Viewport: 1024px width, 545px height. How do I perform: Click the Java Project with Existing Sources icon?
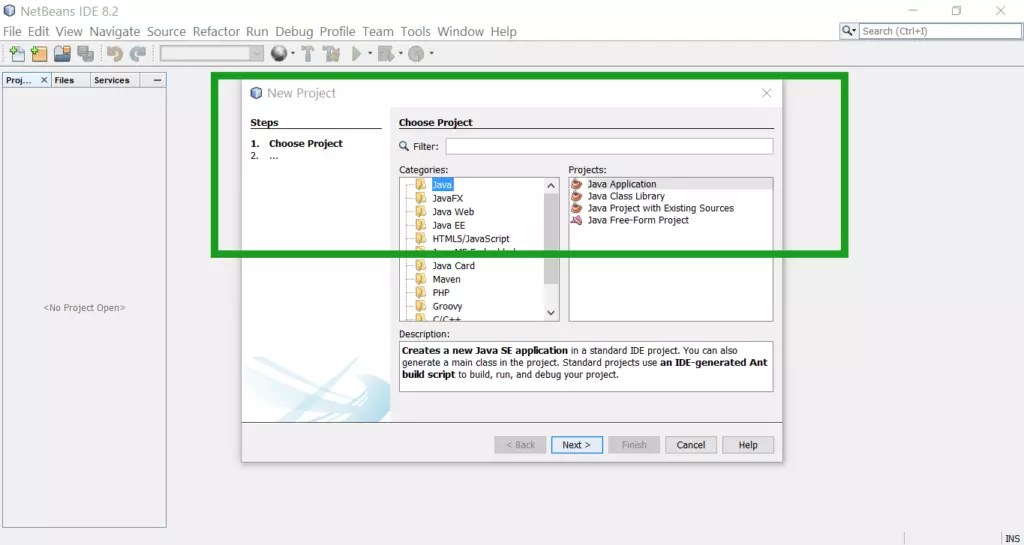click(x=576, y=208)
